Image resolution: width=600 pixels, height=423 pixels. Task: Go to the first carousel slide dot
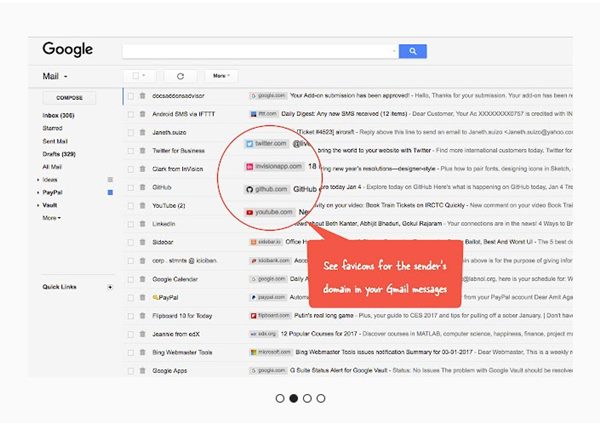pyautogui.click(x=280, y=399)
